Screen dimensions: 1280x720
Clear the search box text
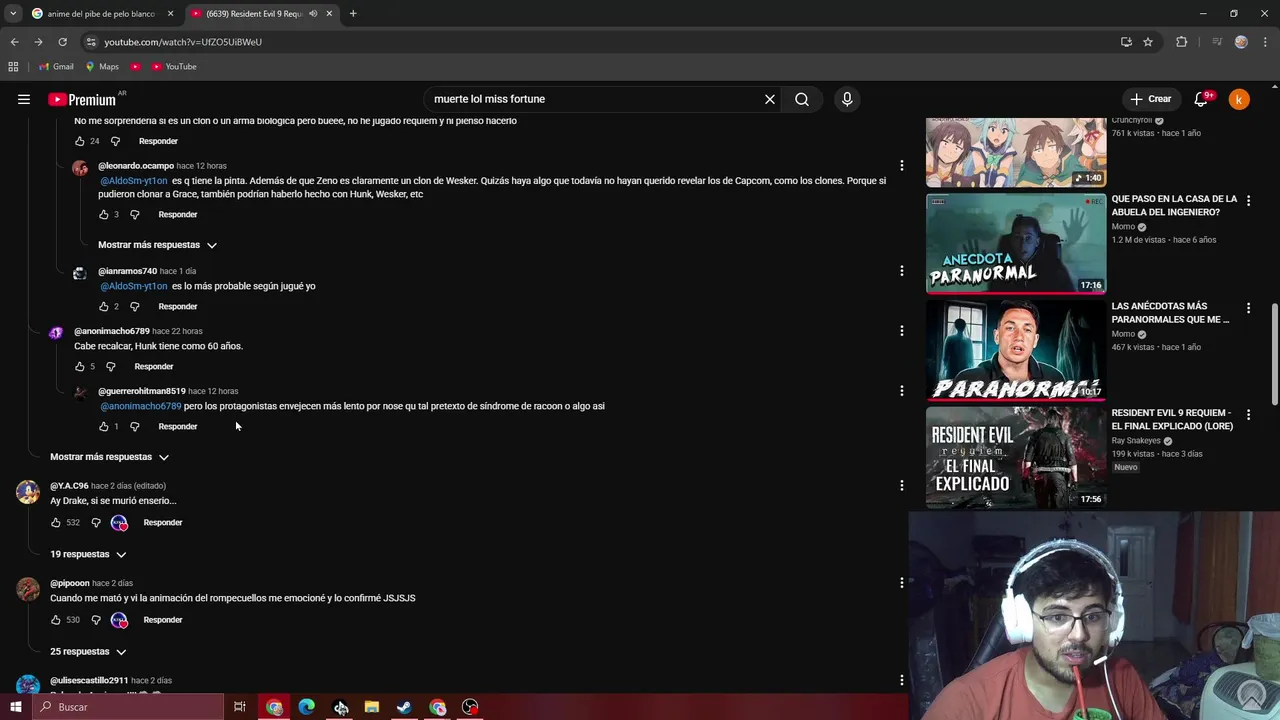770,99
